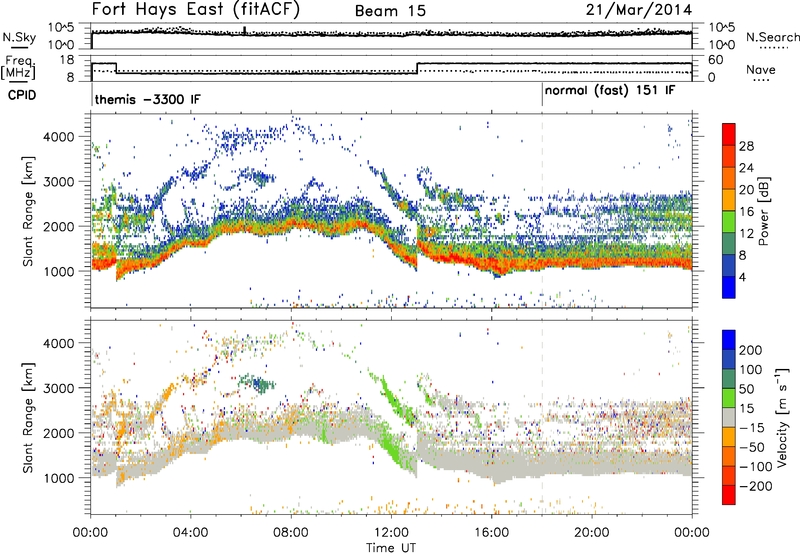Click the '12' tick on Power color bar
Image resolution: width=800 pixels, height=554 pixels.
(x=746, y=234)
